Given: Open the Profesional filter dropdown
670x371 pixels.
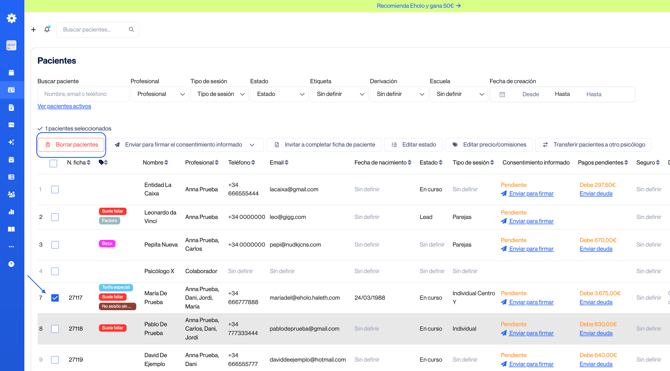Looking at the screenshot, I should pyautogui.click(x=160, y=94).
